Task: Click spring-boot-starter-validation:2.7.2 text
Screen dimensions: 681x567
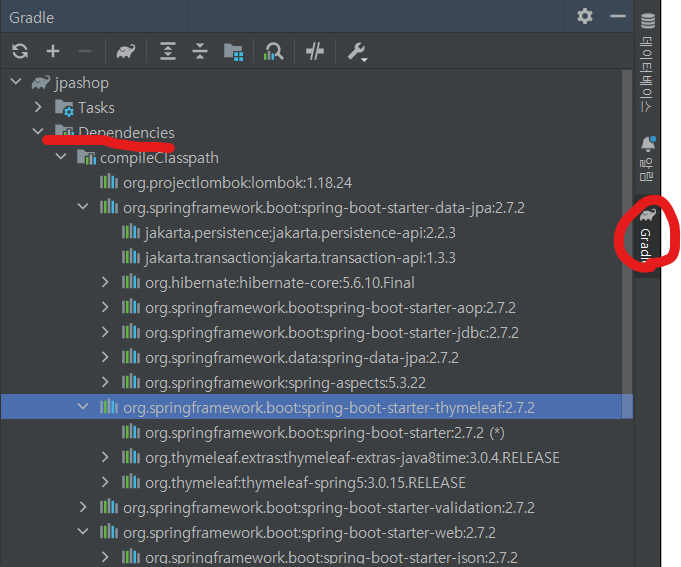Action: point(329,508)
